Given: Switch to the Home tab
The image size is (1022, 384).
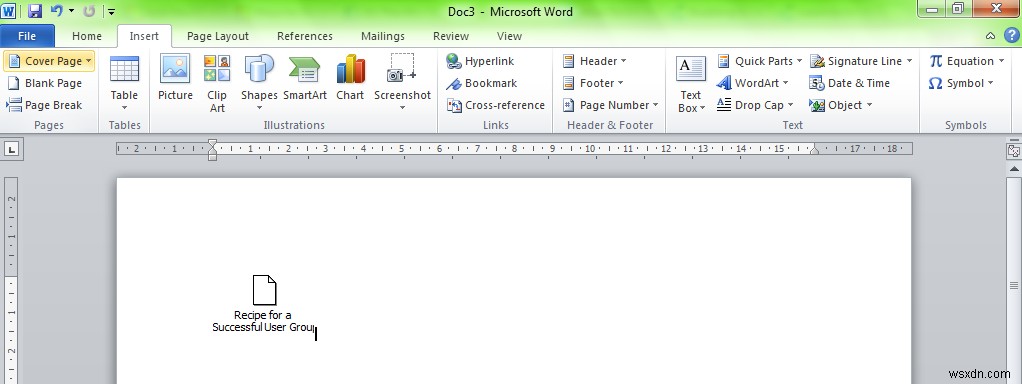Looking at the screenshot, I should (x=87, y=37).
